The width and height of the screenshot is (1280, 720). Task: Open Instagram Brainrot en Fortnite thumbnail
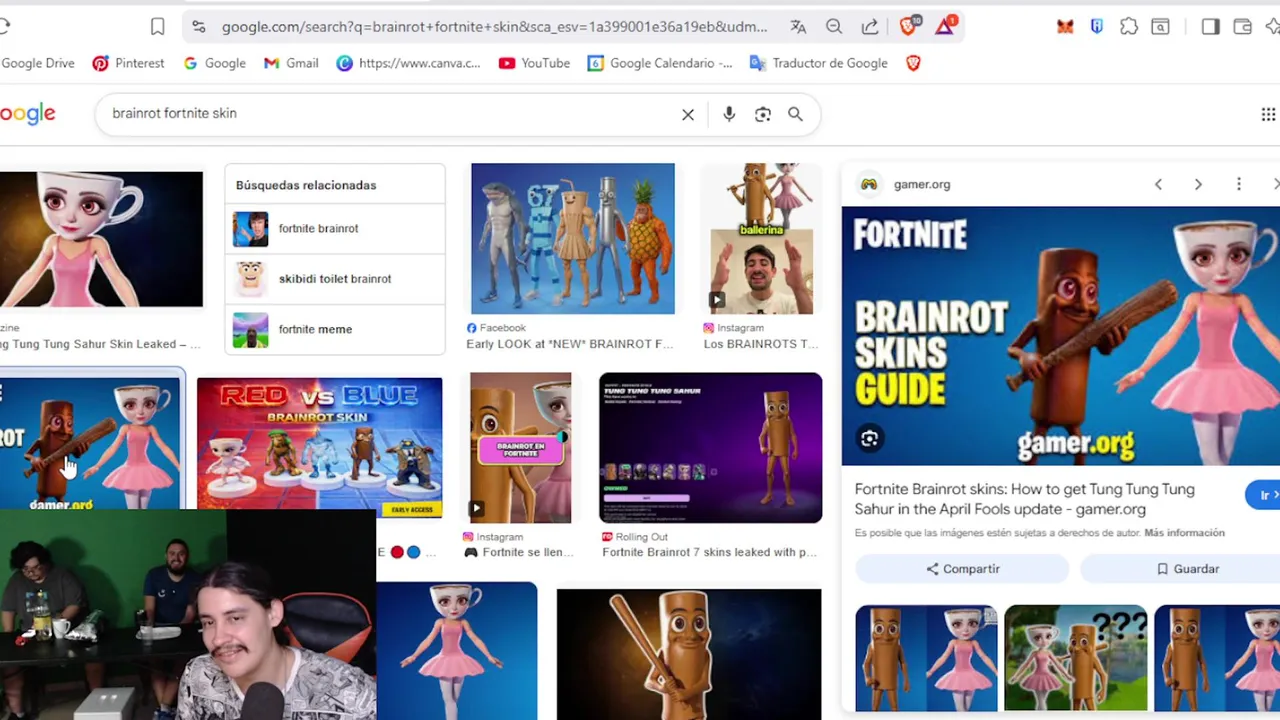click(x=520, y=448)
